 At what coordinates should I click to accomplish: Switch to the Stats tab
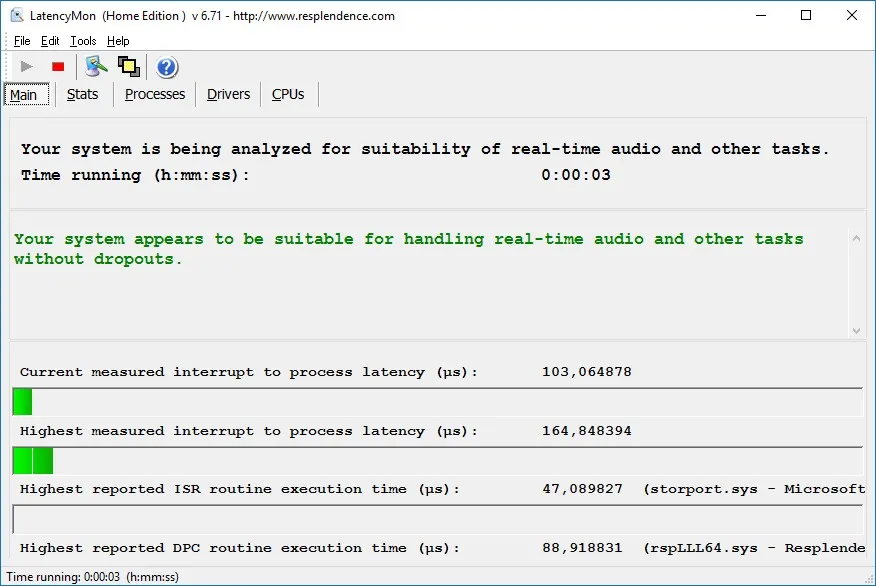(82, 94)
